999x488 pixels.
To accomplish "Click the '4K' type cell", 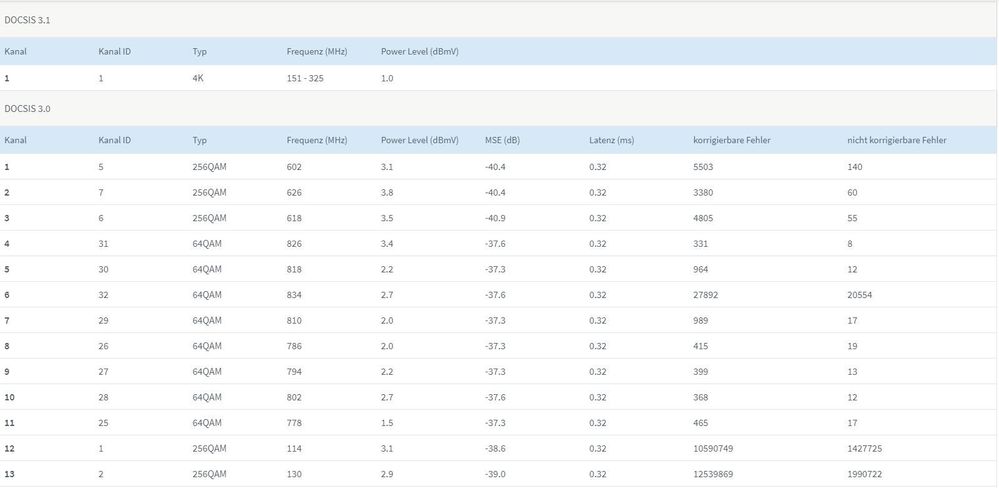I will (x=198, y=78).
